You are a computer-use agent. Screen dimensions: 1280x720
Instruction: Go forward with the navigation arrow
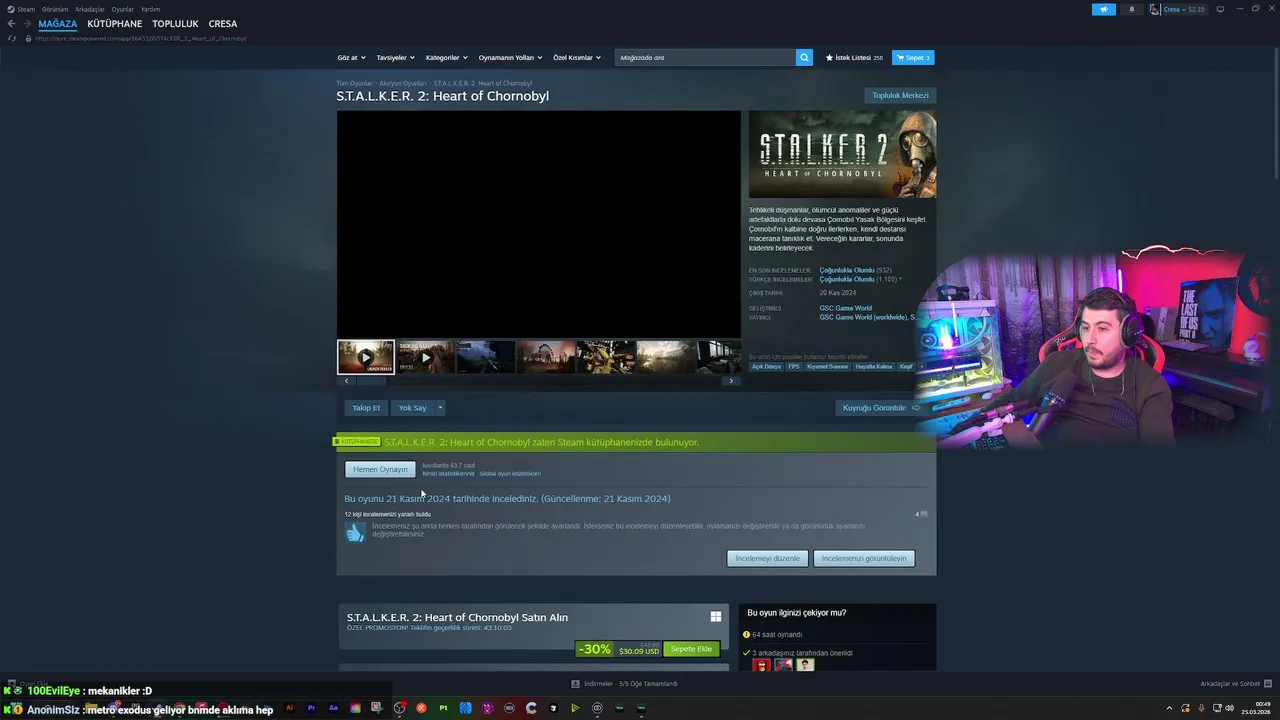[27, 24]
